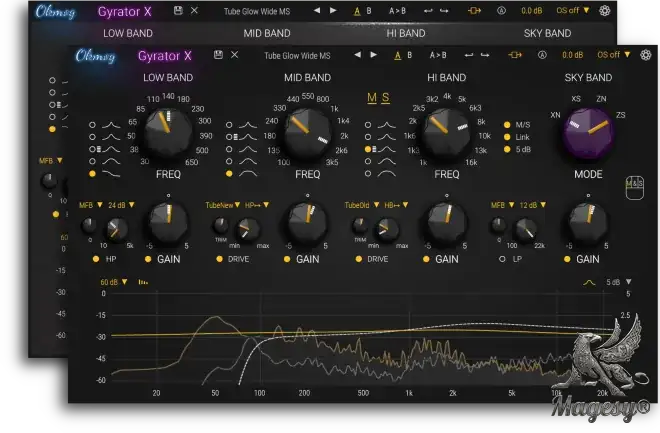Toggle spectrum analyzer bars icon next to 60 dB
This screenshot has height=433, width=660.
pos(143,282)
